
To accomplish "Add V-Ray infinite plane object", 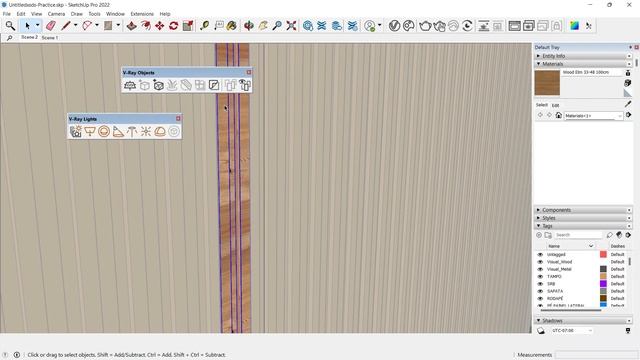I will click(130, 85).
